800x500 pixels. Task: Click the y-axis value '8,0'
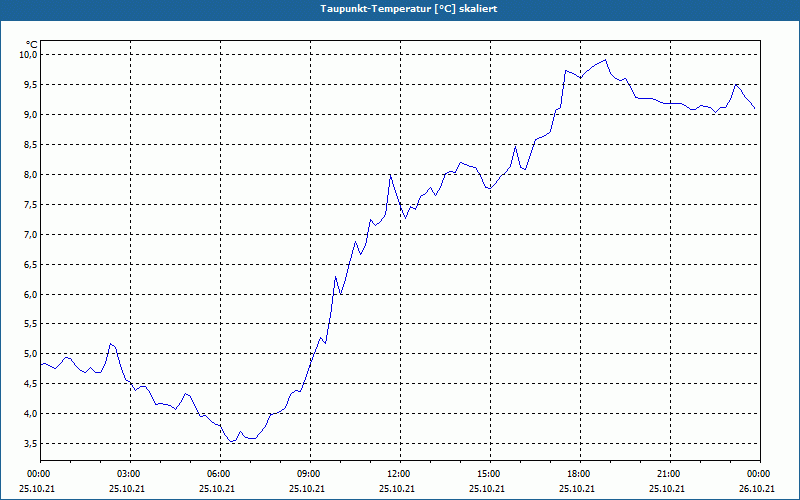[31, 175]
